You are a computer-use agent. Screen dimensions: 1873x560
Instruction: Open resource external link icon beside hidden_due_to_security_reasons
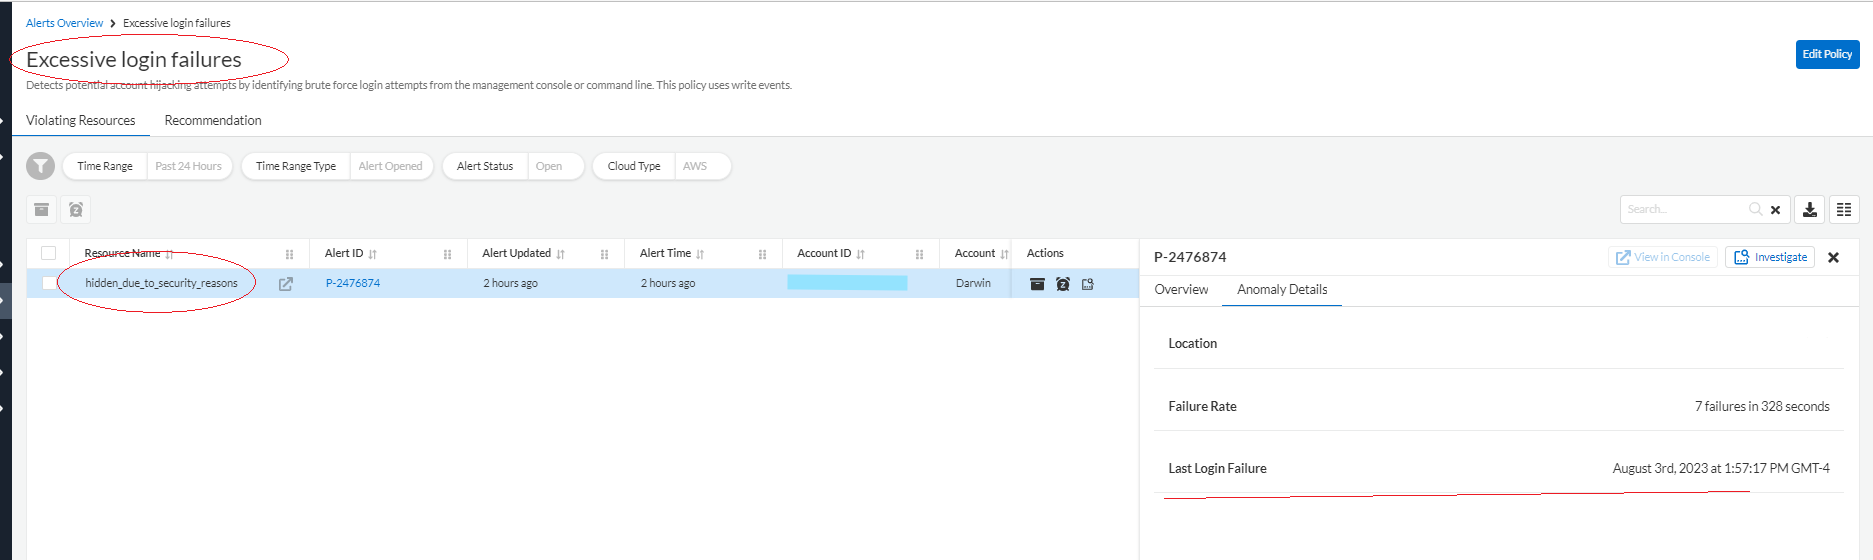(x=286, y=284)
